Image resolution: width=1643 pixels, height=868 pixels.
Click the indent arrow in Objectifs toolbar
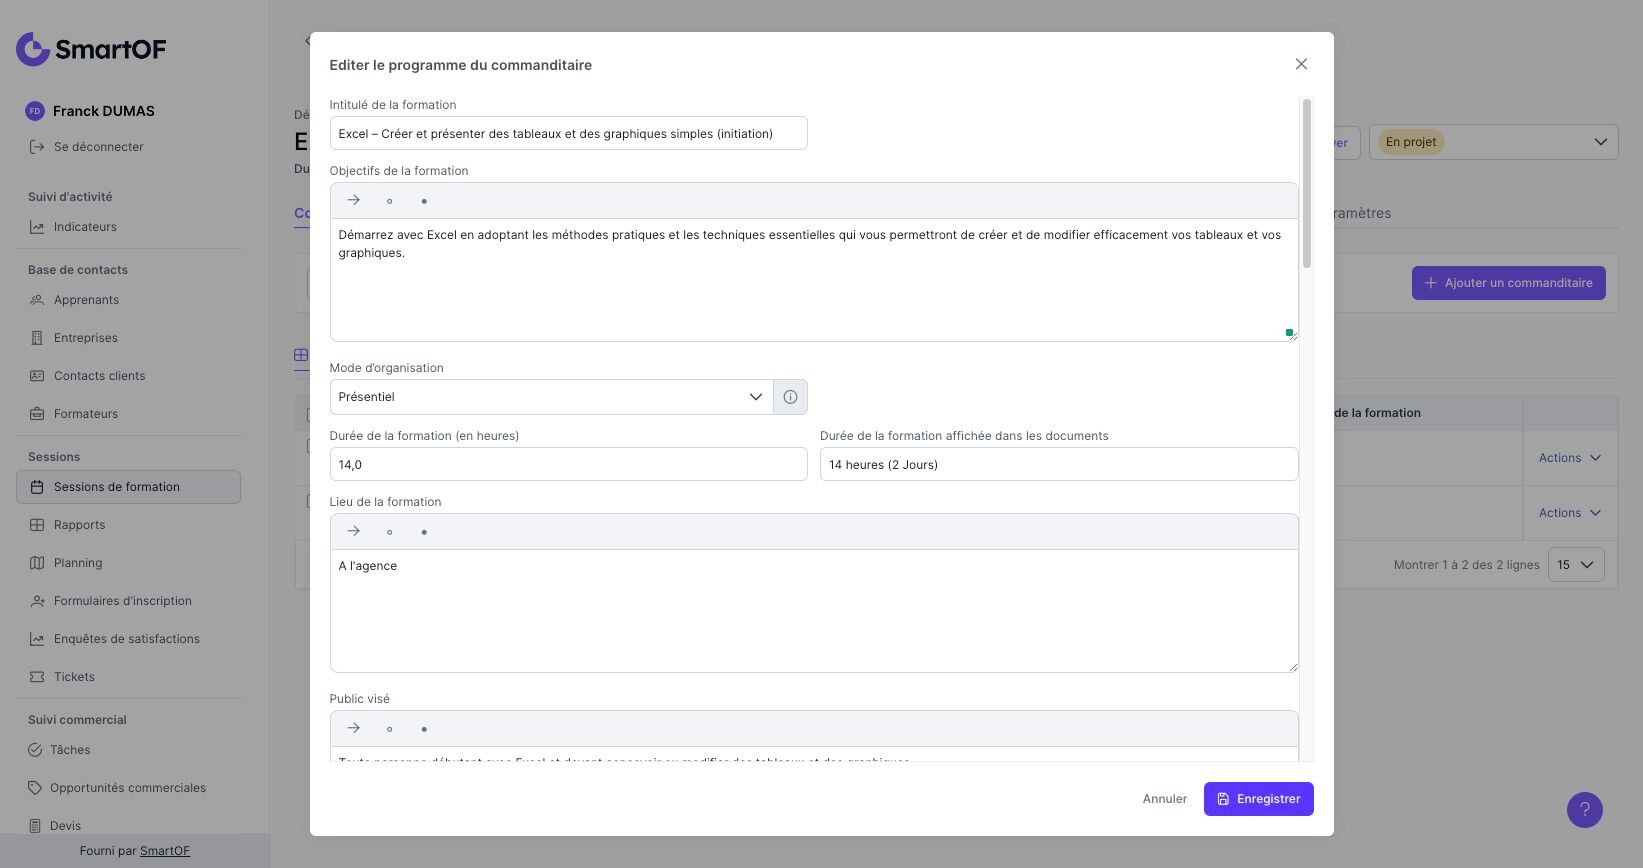click(353, 200)
